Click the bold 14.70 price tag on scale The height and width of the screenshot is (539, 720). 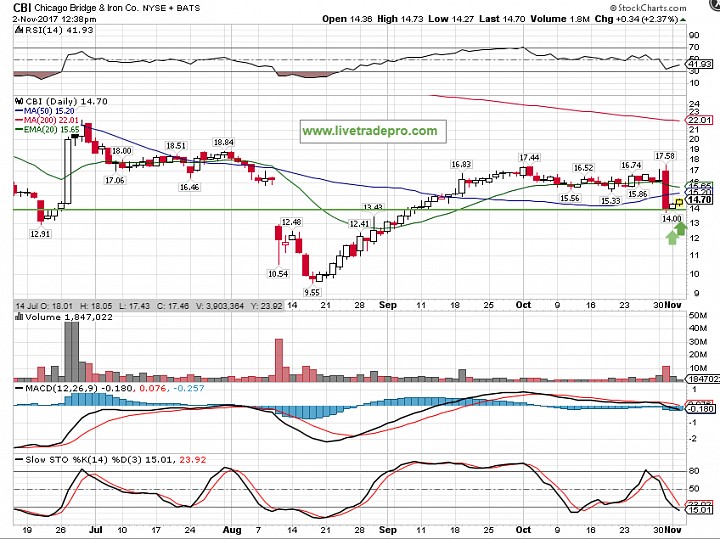point(699,199)
